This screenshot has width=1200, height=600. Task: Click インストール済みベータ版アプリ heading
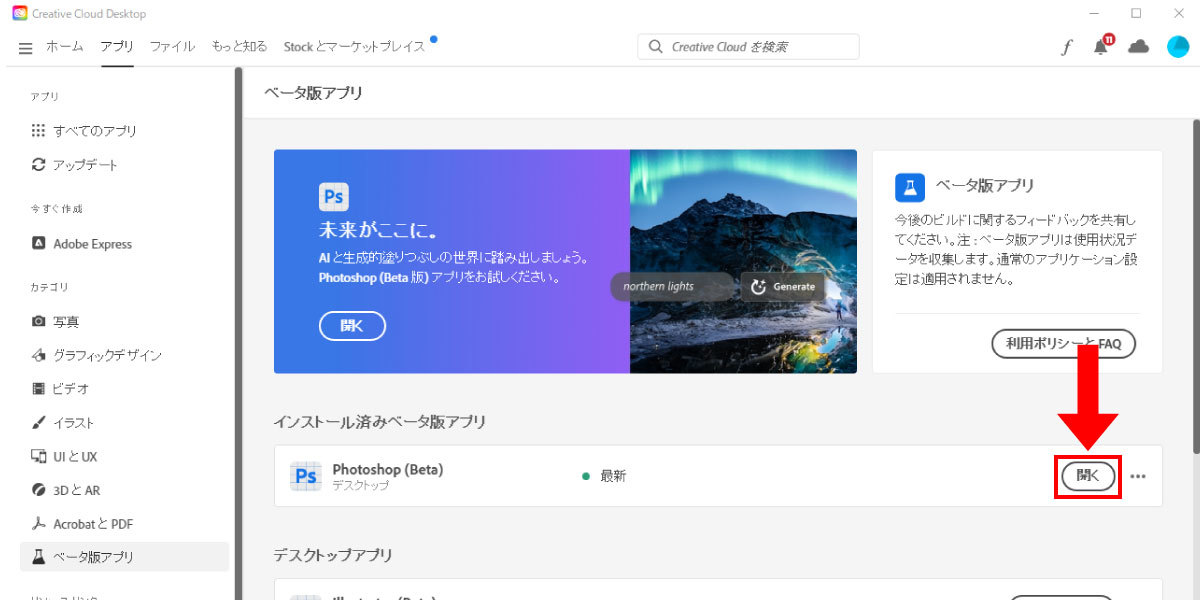[380, 422]
